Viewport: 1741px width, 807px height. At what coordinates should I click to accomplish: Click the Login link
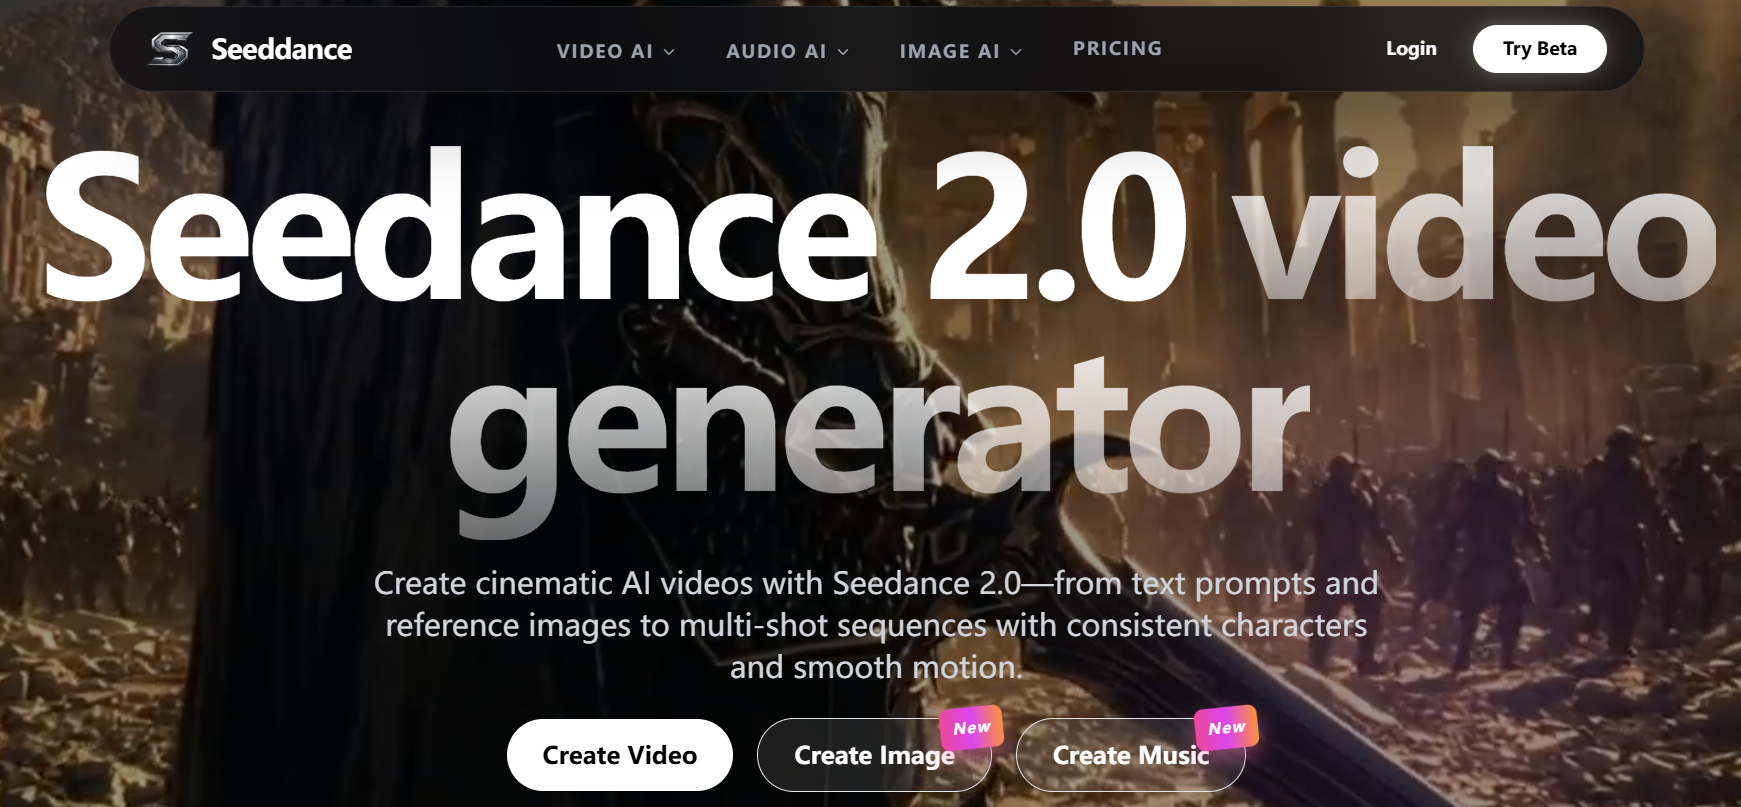click(1411, 48)
